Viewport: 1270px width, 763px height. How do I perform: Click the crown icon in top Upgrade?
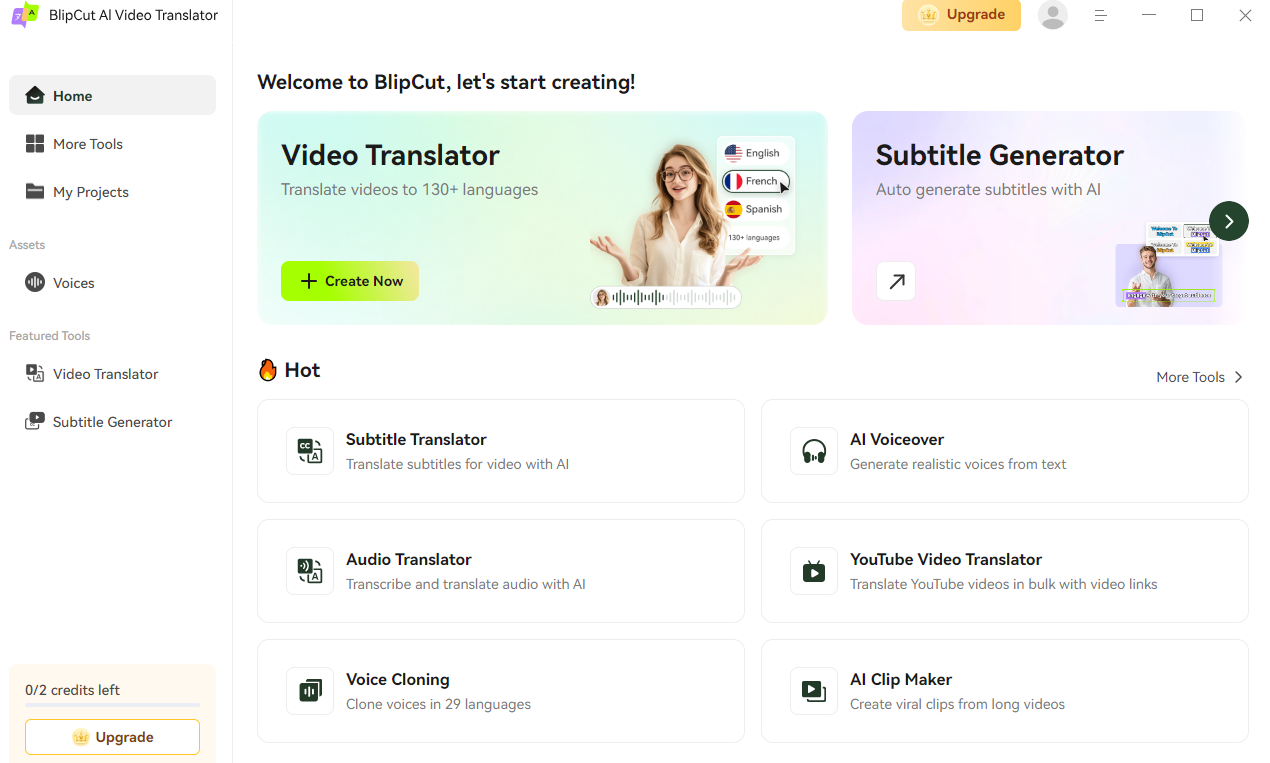coord(928,15)
